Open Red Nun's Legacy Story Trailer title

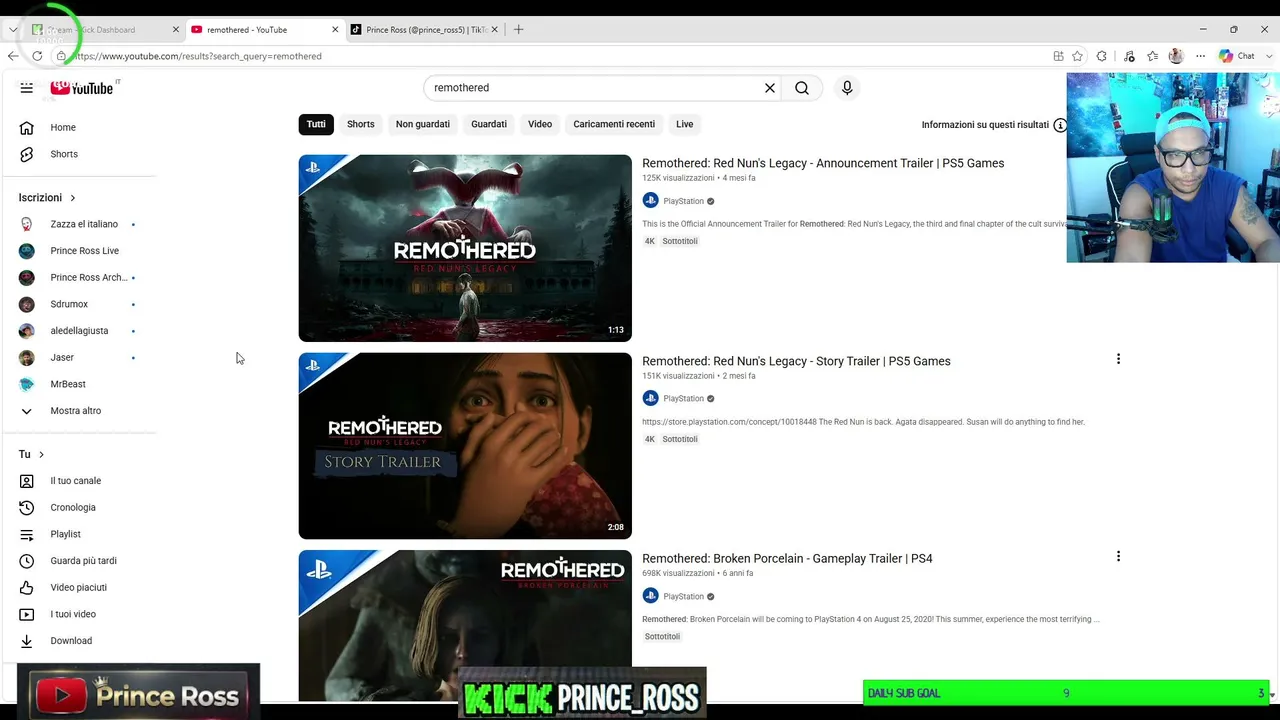(796, 361)
